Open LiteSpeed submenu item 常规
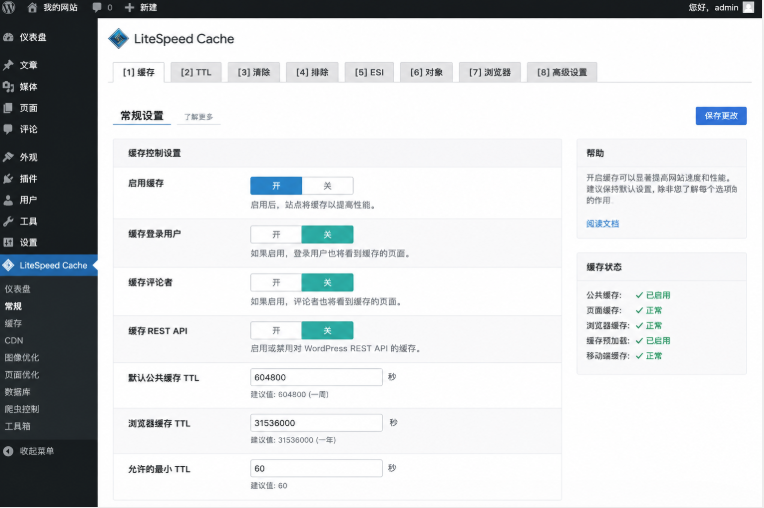 [13, 306]
